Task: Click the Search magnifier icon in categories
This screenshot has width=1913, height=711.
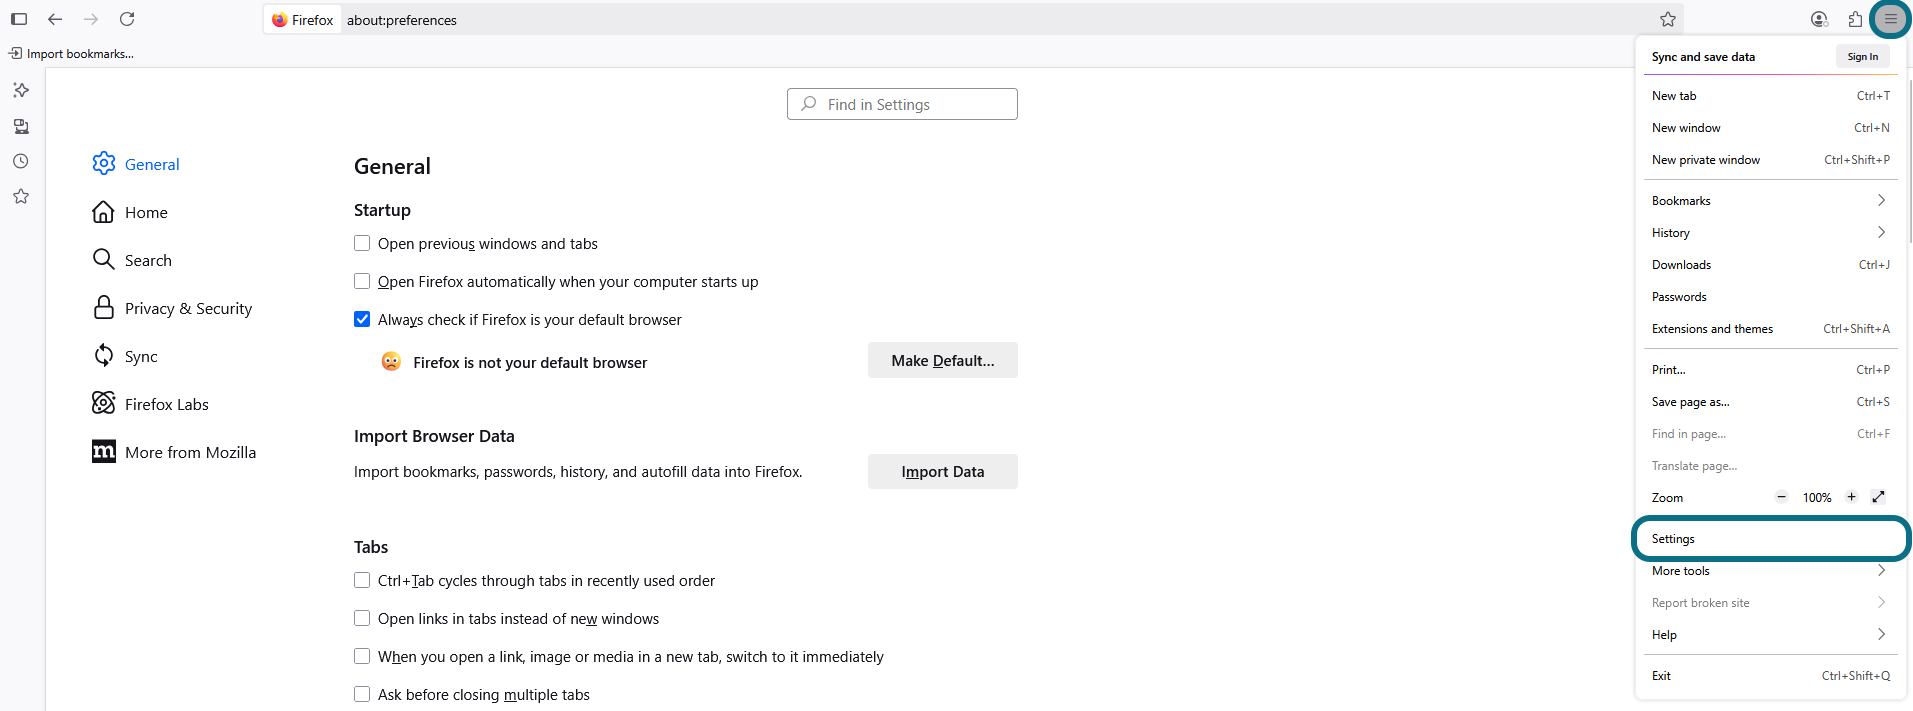Action: click(104, 259)
